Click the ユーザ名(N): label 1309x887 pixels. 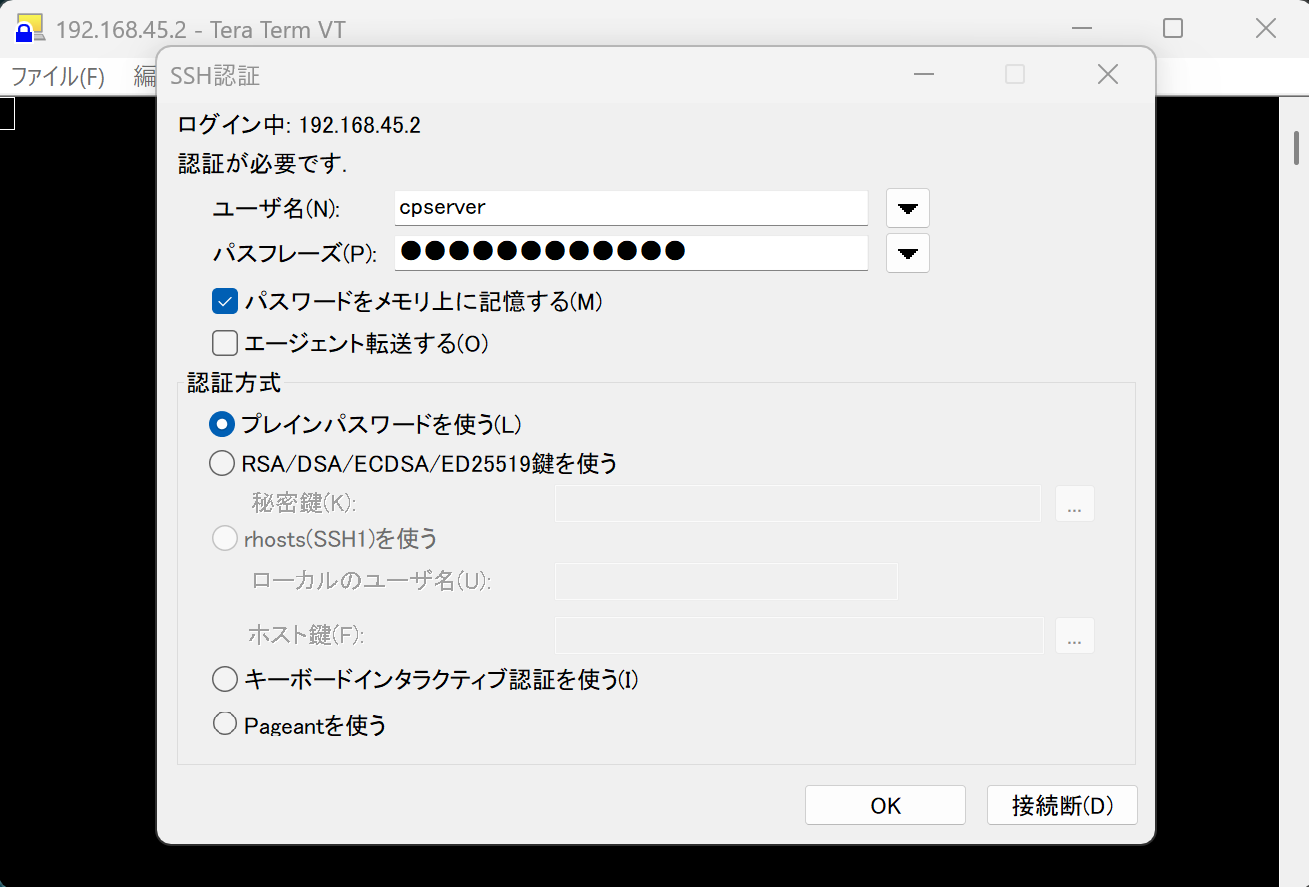(277, 209)
